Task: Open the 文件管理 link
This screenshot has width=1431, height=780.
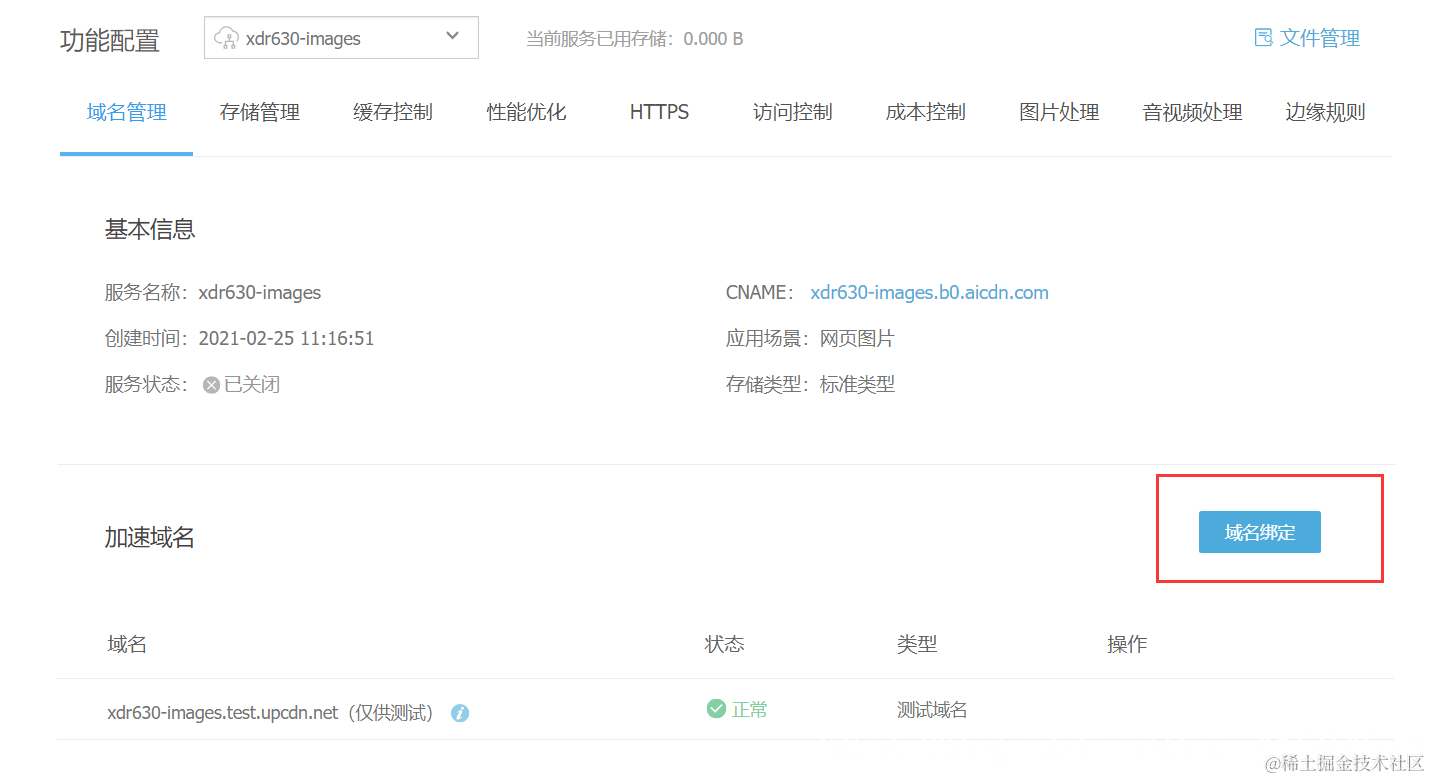Action: (1320, 38)
